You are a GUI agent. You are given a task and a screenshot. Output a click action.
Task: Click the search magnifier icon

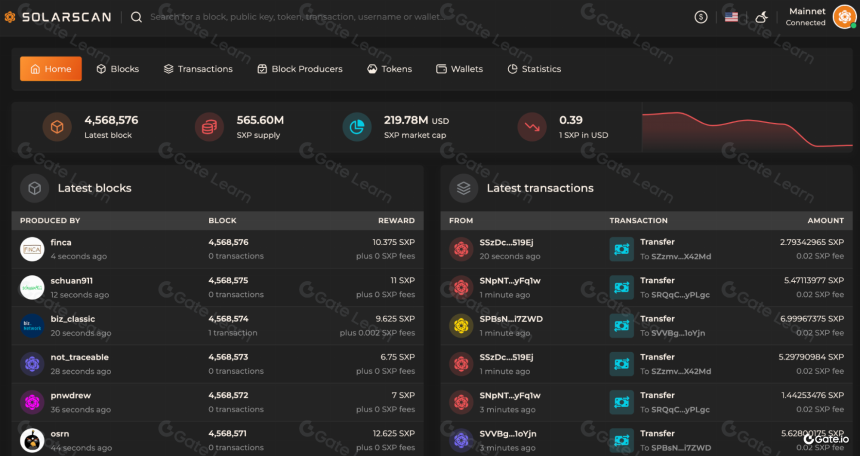[136, 17]
